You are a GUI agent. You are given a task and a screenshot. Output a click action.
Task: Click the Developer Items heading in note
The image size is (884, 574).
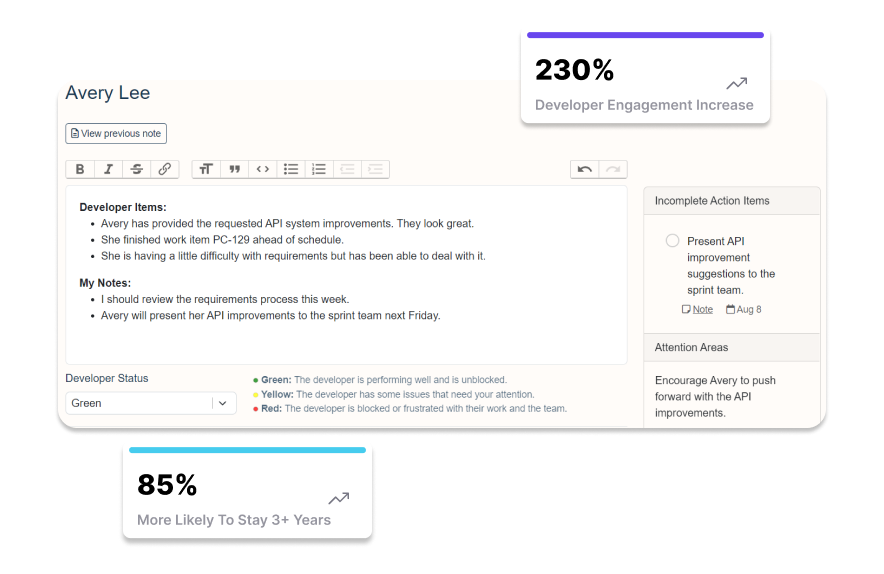click(123, 207)
